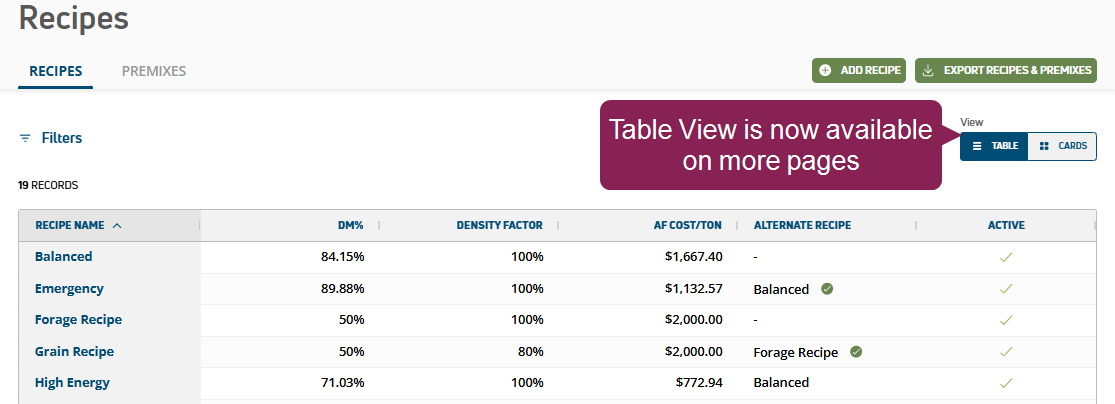Toggle active checkmark for Grain Recipe
The height and width of the screenshot is (404, 1115).
(x=1006, y=352)
